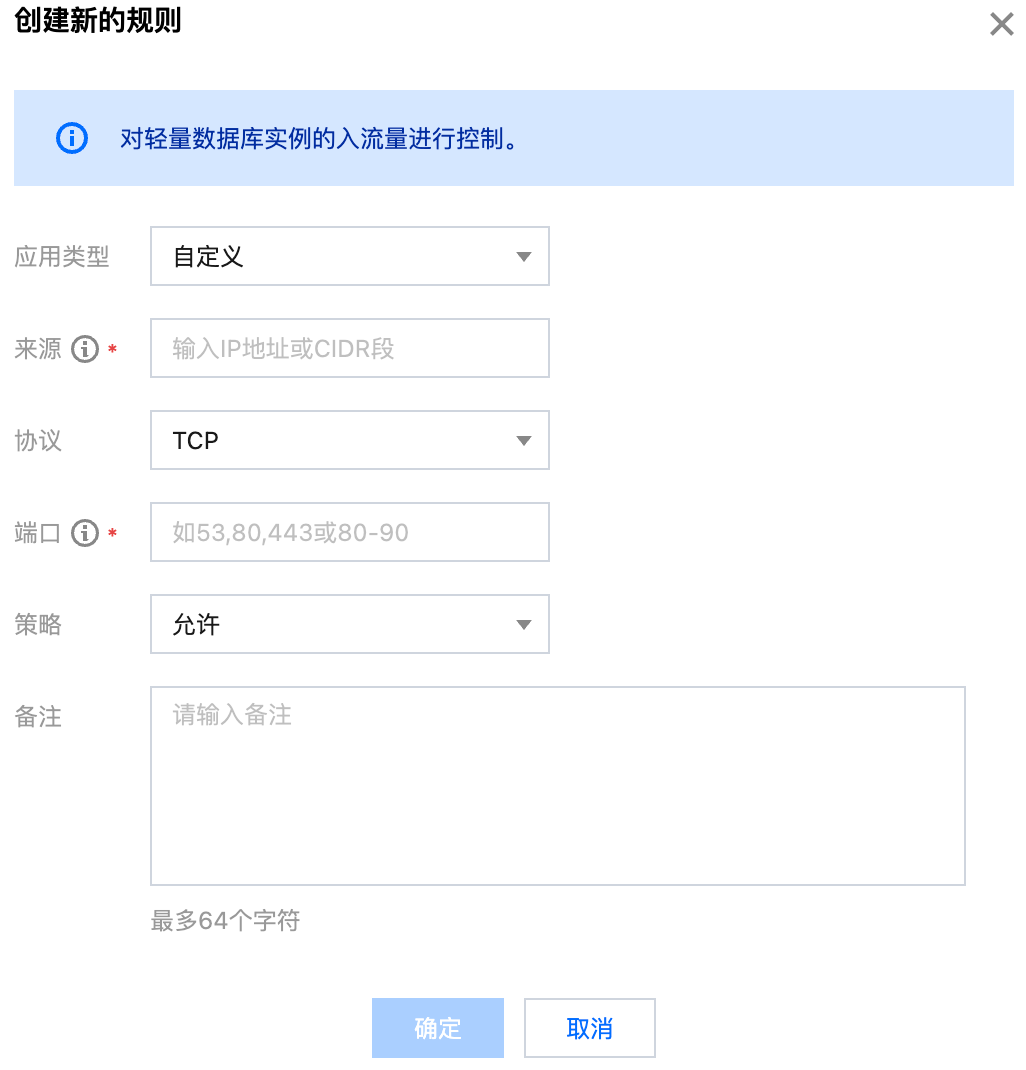Click the 备注 field label
This screenshot has height=1070, width=1026.
pyautogui.click(x=38, y=717)
